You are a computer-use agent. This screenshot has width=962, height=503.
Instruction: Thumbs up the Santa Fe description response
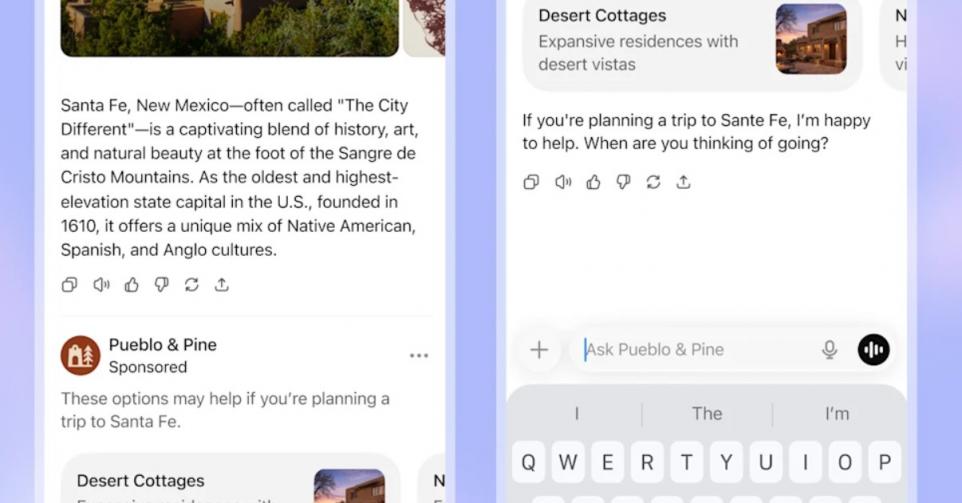point(131,285)
